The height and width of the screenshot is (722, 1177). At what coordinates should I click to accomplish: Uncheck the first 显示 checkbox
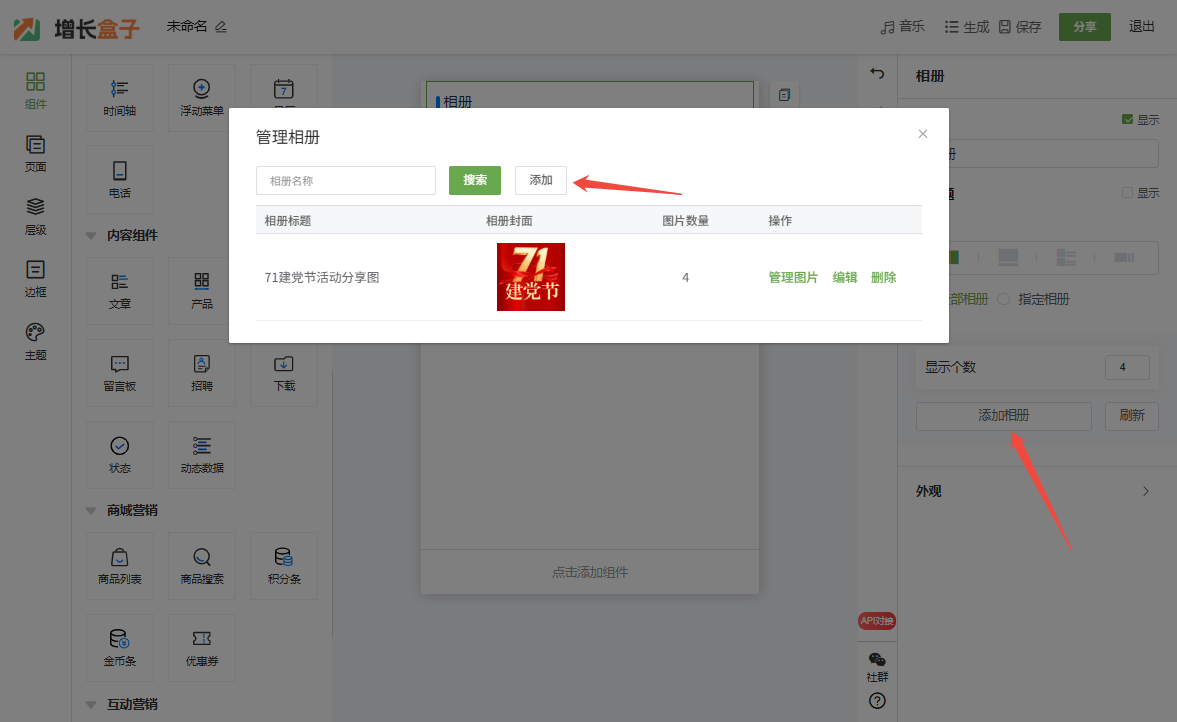[x=1128, y=120]
